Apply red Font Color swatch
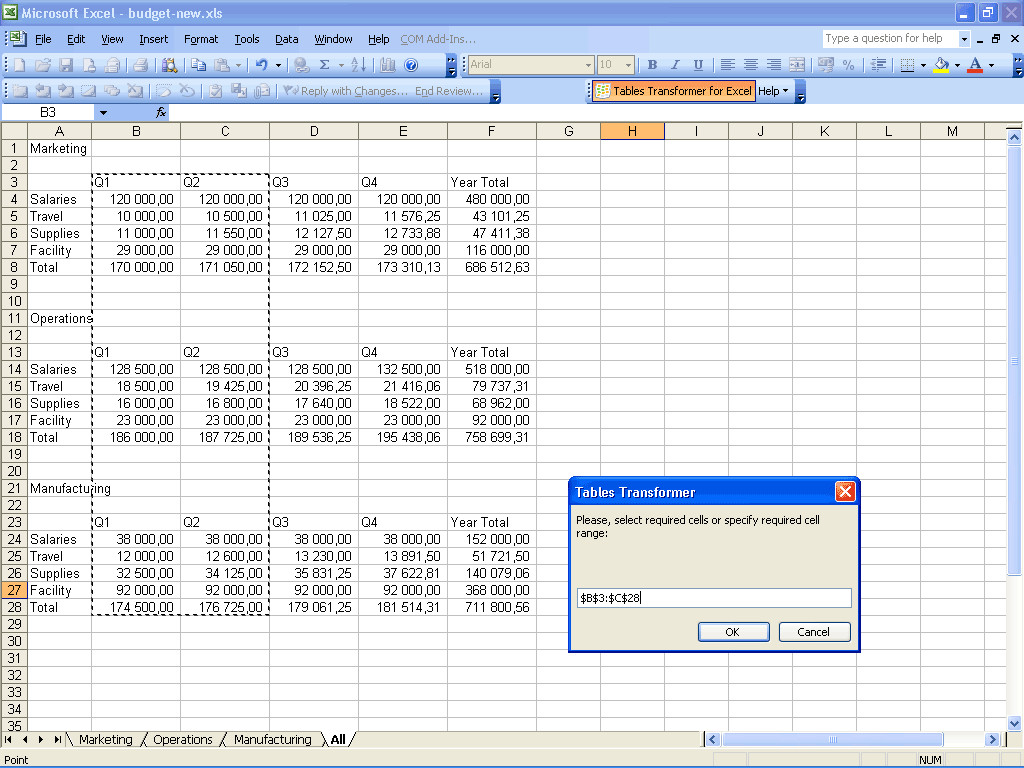The image size is (1024, 768). [975, 65]
